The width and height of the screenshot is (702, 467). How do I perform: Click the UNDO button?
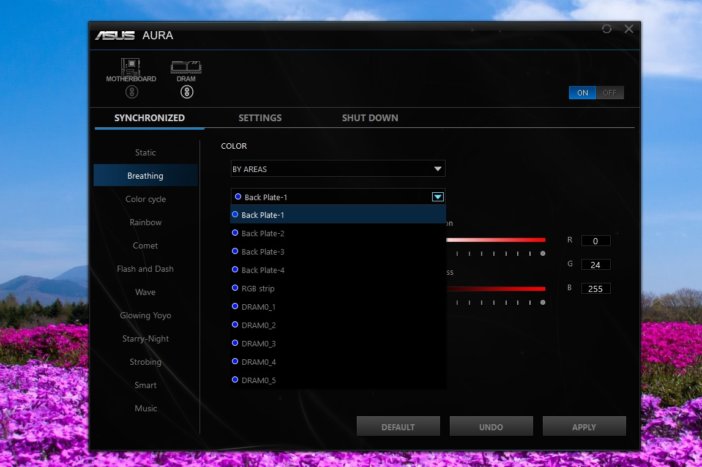(491, 427)
